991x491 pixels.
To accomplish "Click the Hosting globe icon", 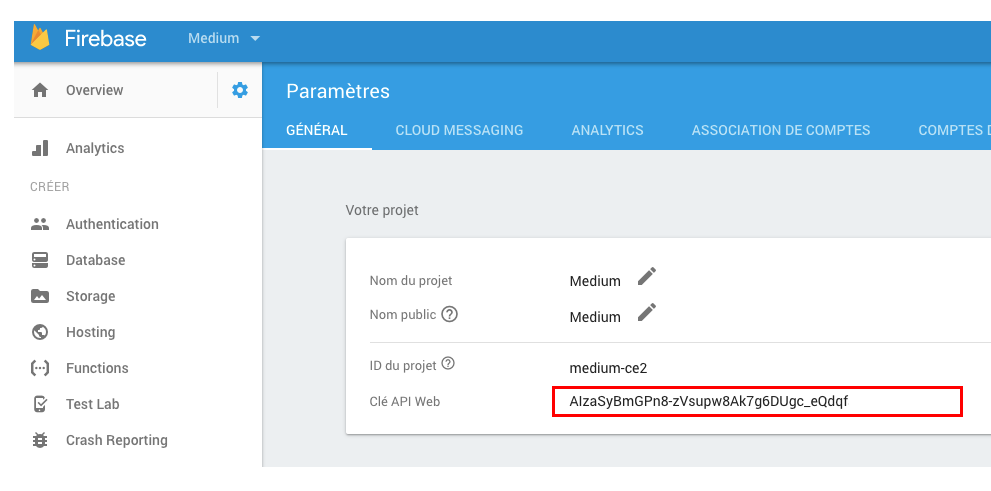I will tap(40, 332).
